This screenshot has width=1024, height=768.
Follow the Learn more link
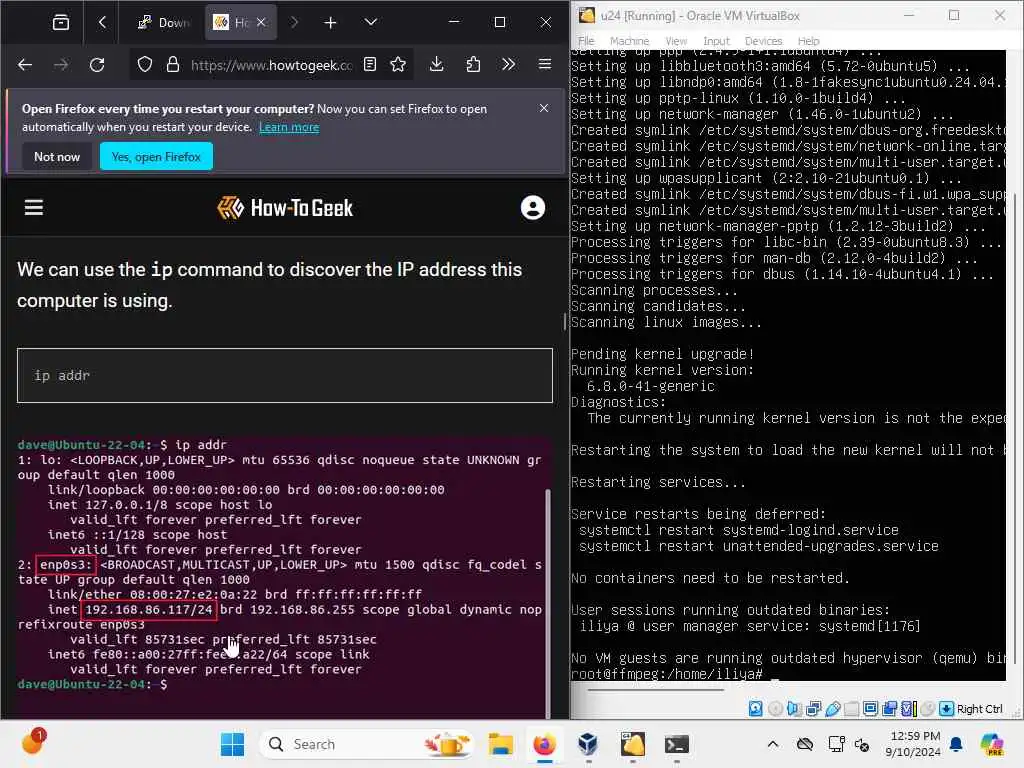tap(289, 127)
